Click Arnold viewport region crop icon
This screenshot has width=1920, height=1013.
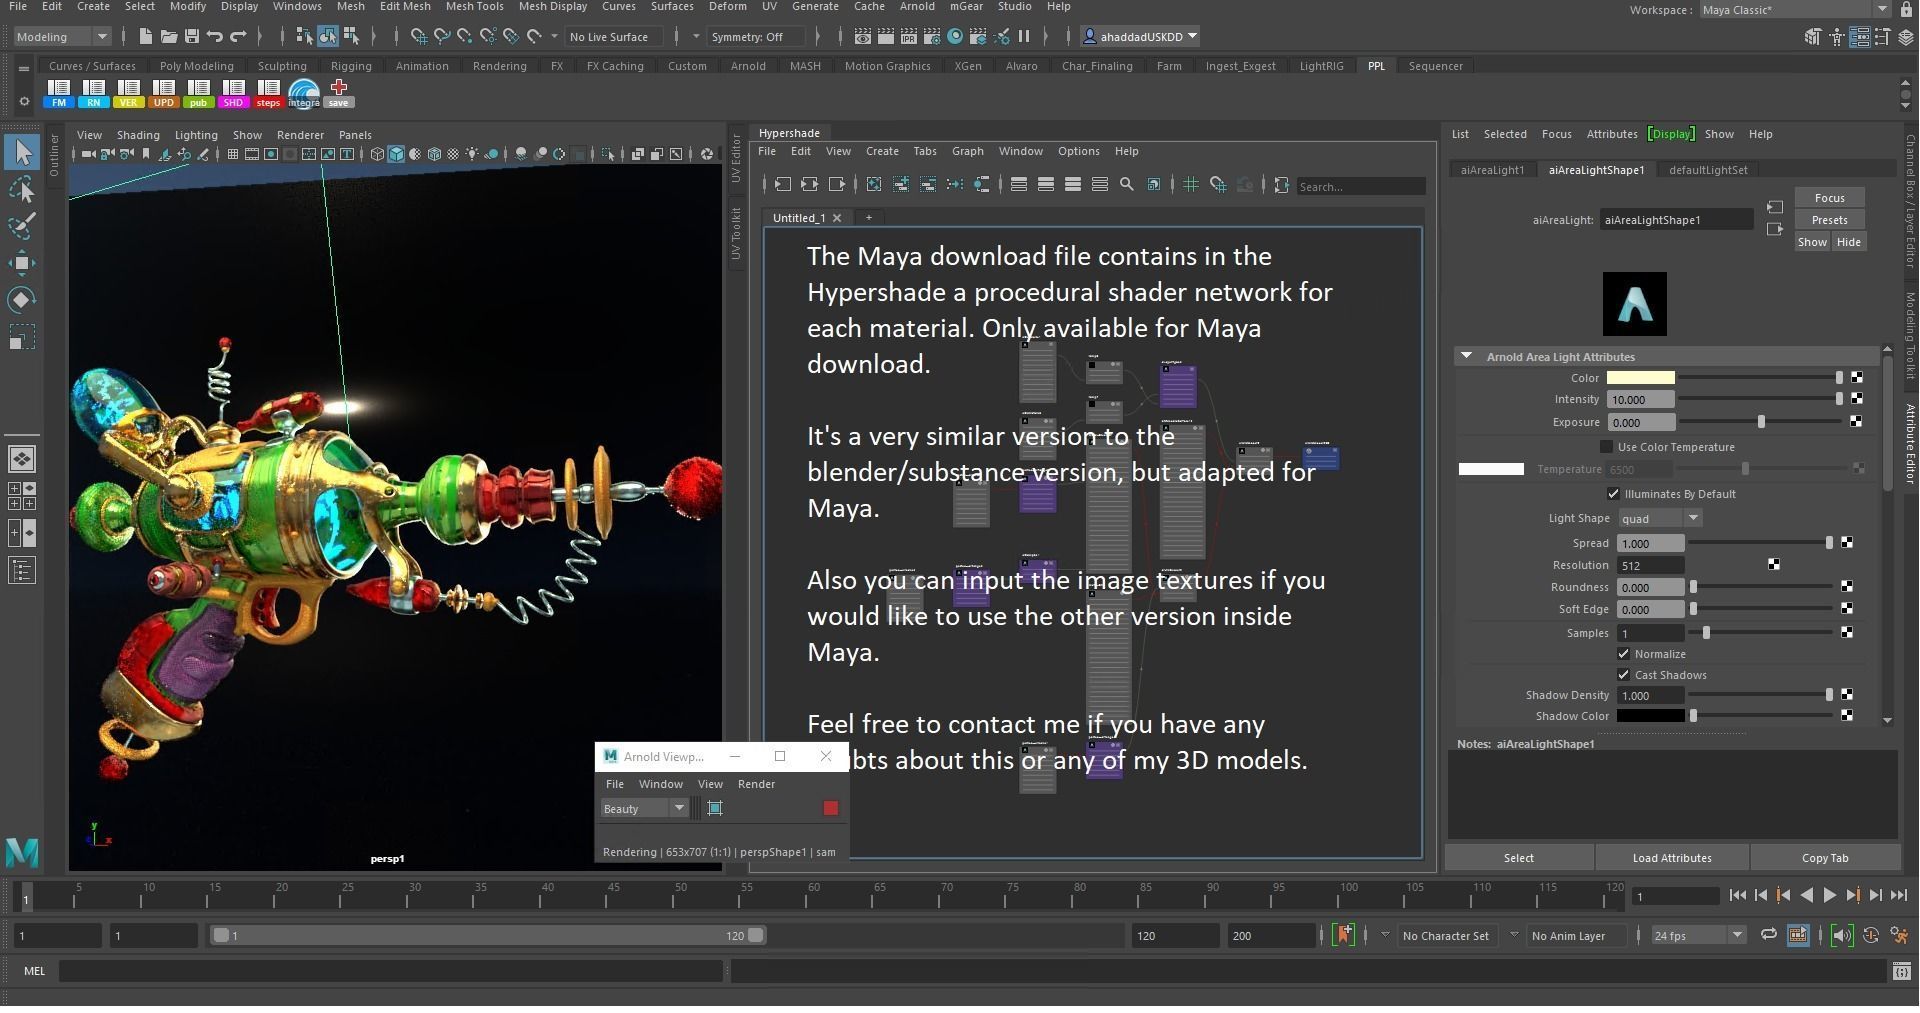pyautogui.click(x=715, y=808)
